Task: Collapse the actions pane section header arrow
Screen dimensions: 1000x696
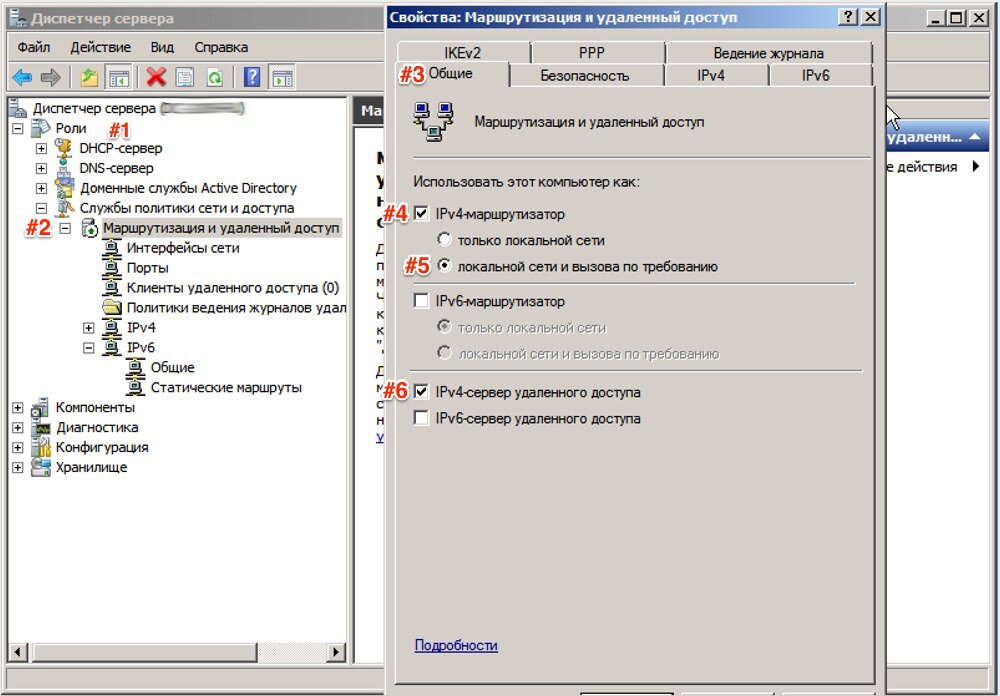Action: click(974, 137)
